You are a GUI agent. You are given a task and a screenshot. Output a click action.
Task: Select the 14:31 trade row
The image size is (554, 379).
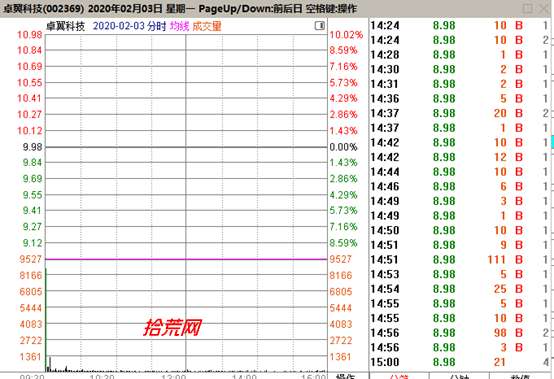pos(460,84)
